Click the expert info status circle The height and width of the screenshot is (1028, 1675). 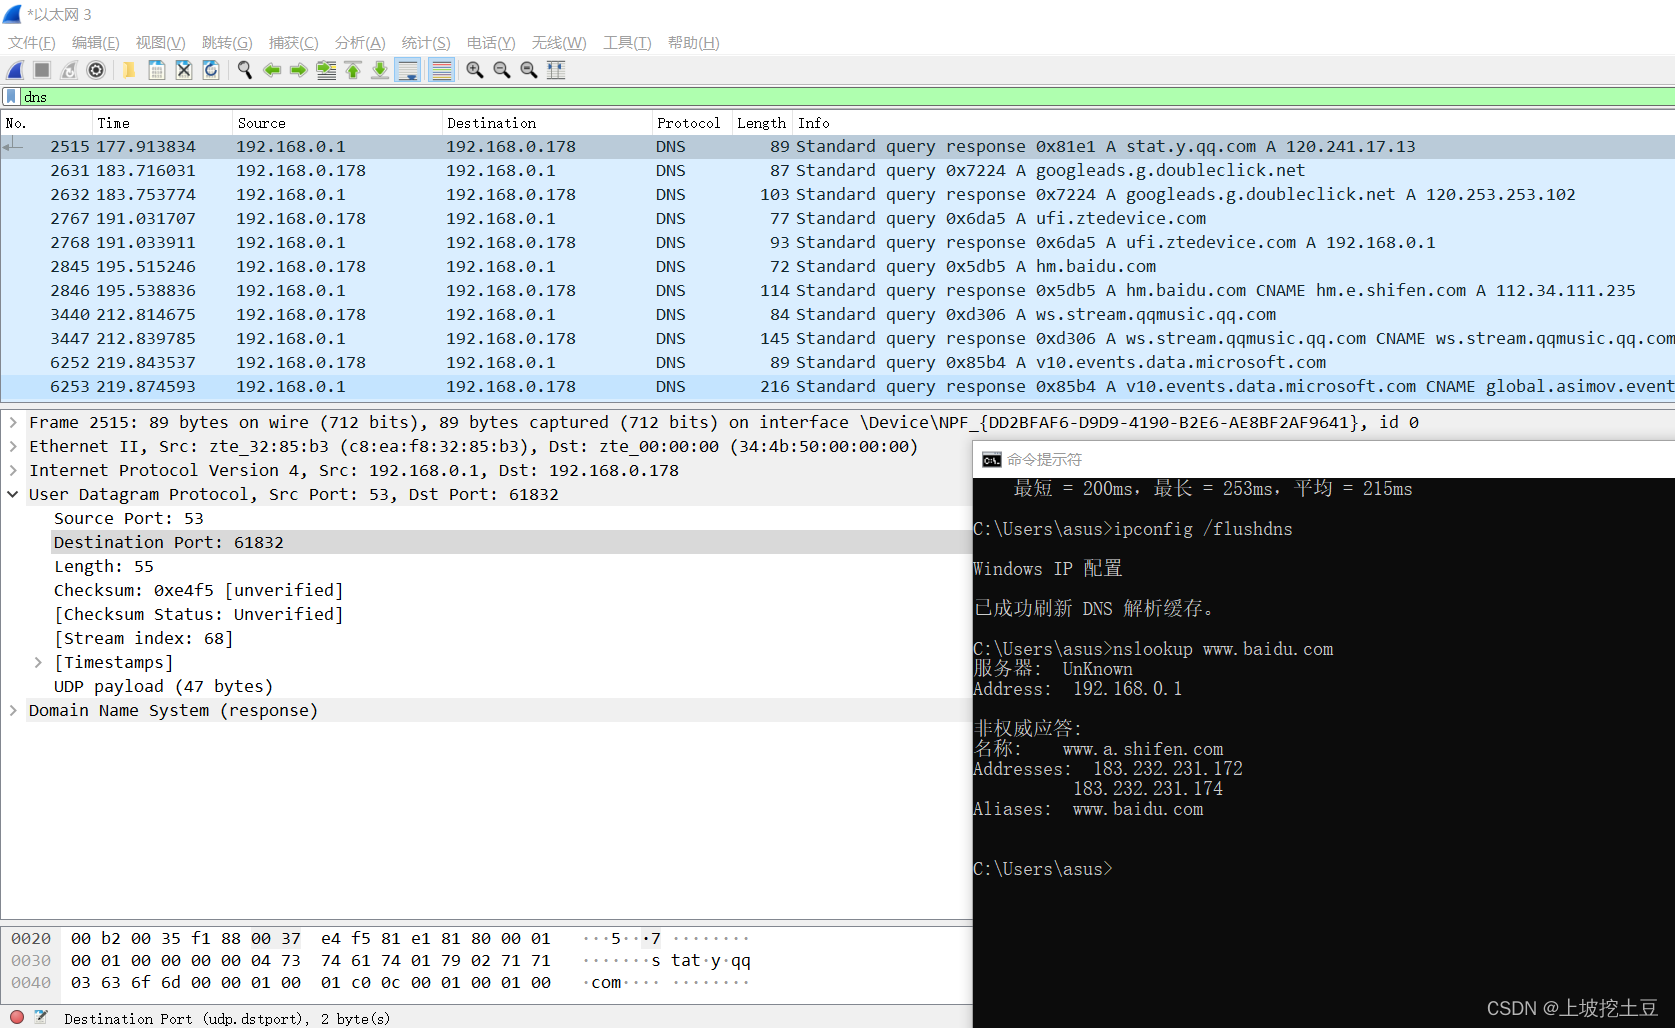coord(17,1017)
